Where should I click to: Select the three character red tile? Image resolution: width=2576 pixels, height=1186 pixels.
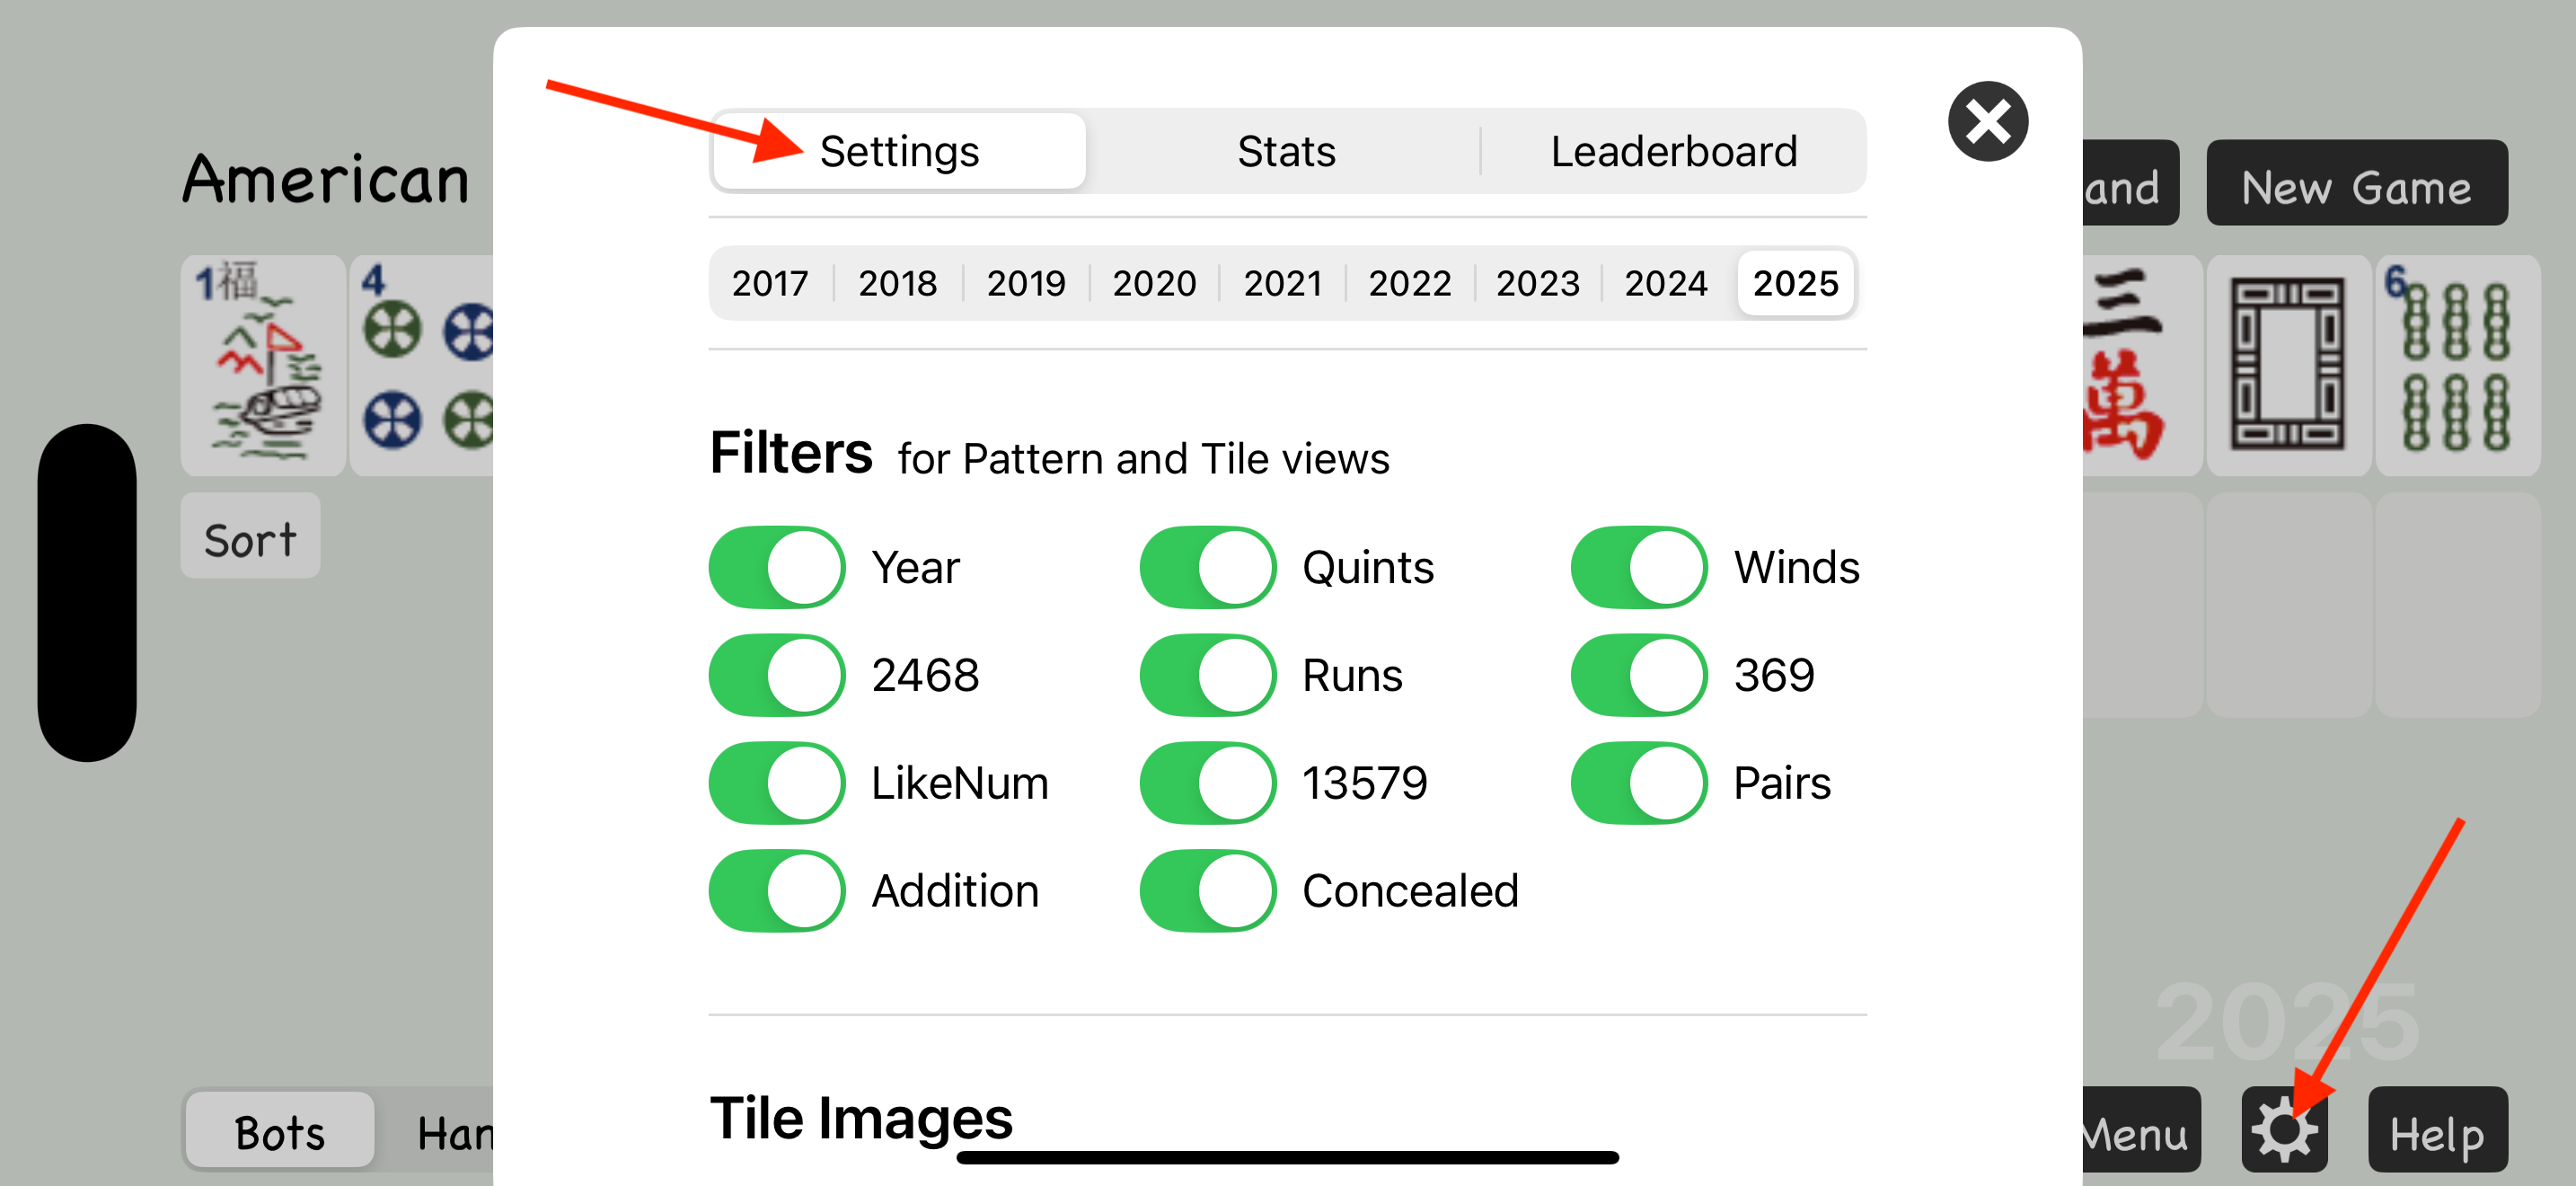(2140, 365)
